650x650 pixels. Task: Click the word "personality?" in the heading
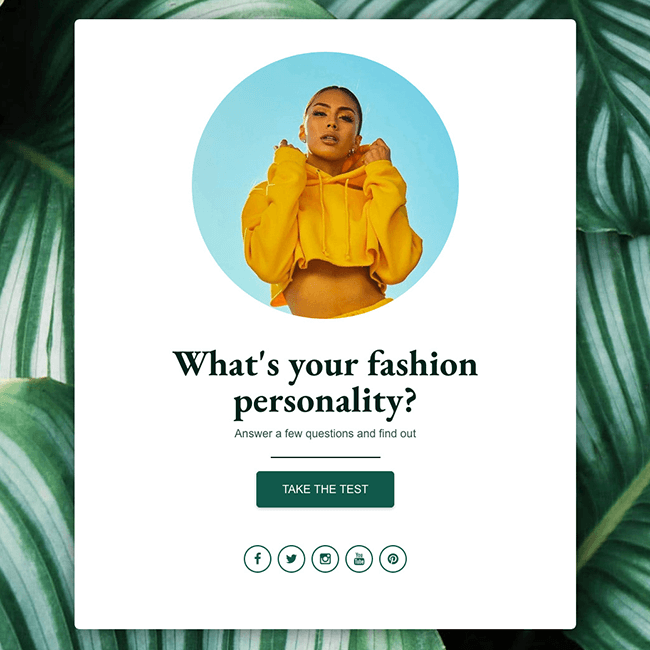tap(325, 401)
